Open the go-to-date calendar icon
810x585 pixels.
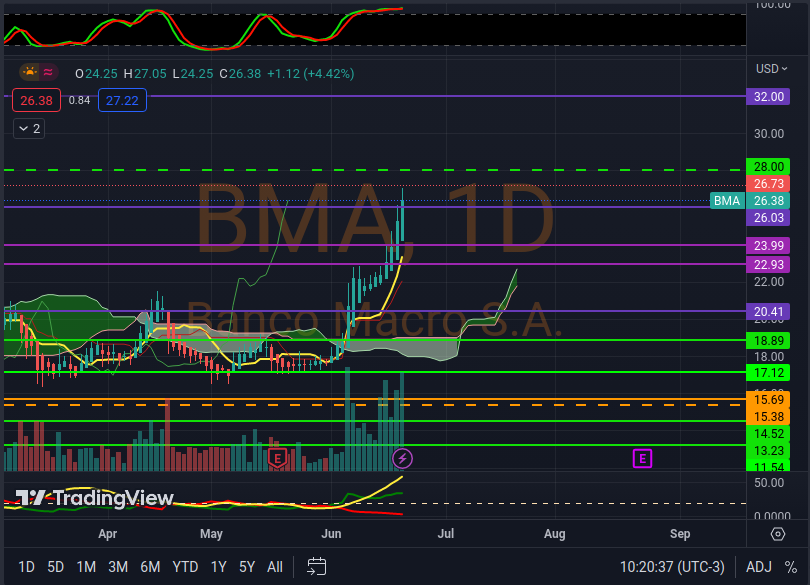[316, 567]
